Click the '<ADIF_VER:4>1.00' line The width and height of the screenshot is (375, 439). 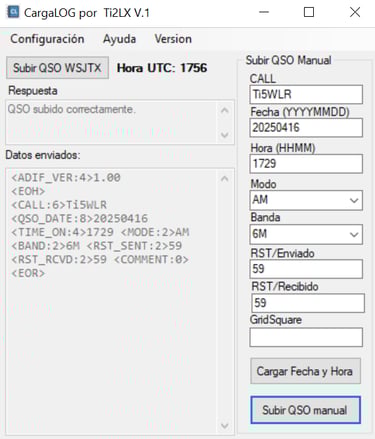coord(66,177)
